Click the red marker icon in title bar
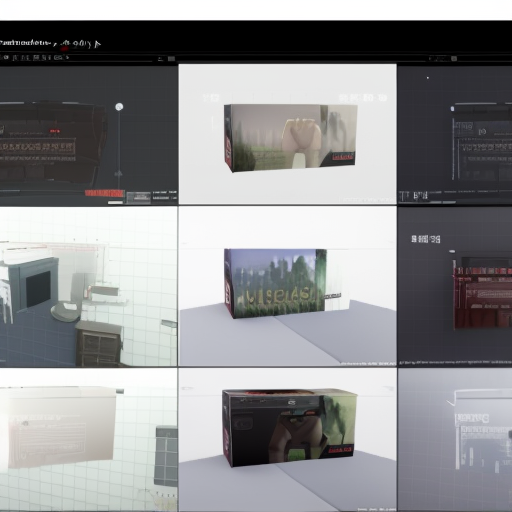The image size is (512, 512). [x=65, y=47]
